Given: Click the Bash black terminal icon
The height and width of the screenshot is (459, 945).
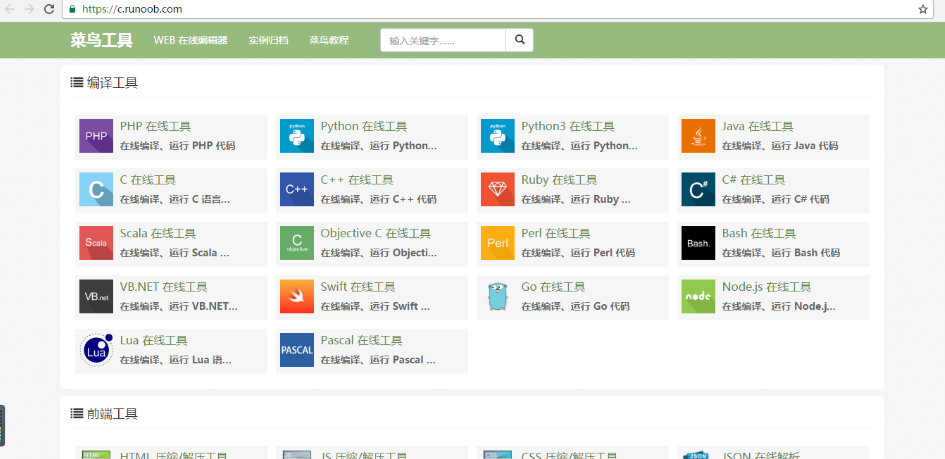Looking at the screenshot, I should pos(698,243).
